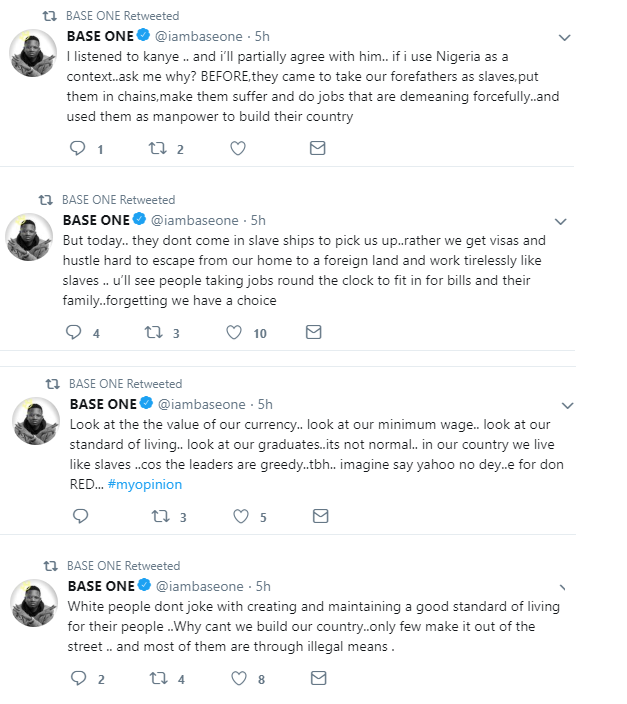Screen dimensions: 627x704
Task: Open the BASE ONE avatar on the last tweet
Action: coord(34,603)
